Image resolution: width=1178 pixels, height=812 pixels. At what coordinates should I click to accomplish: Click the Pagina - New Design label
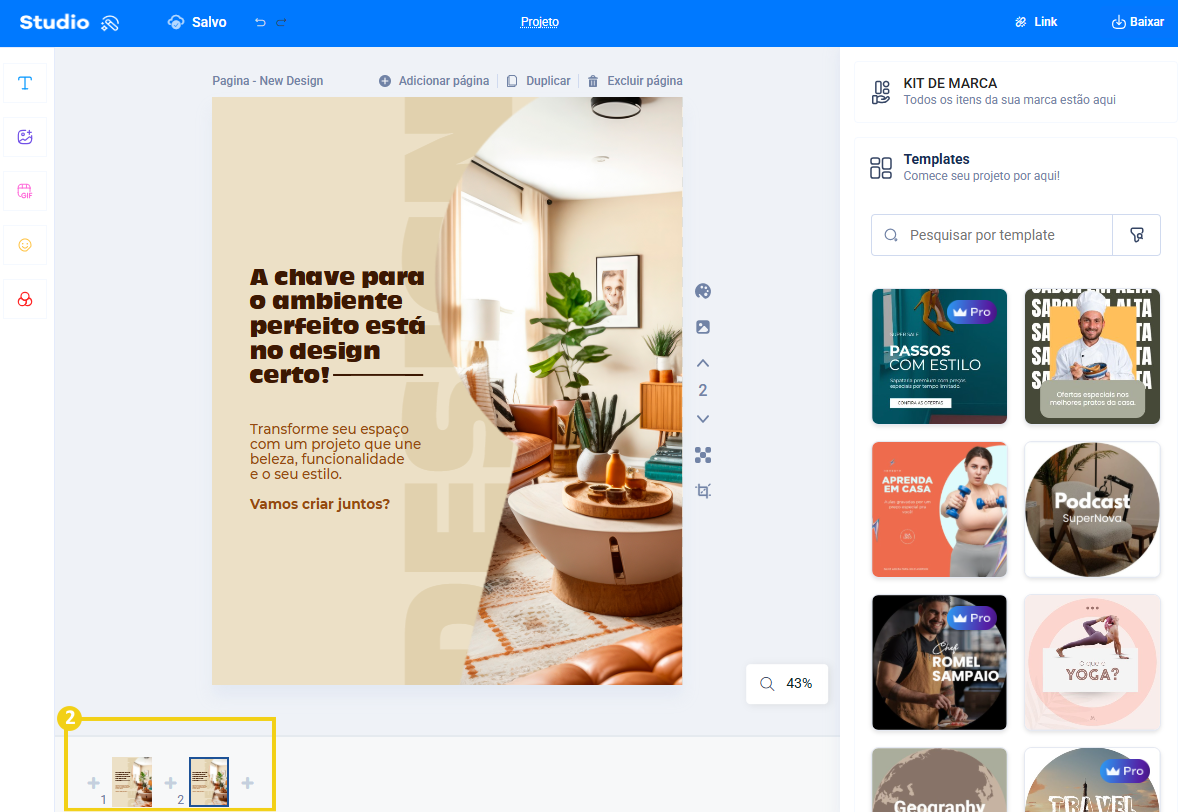(267, 80)
